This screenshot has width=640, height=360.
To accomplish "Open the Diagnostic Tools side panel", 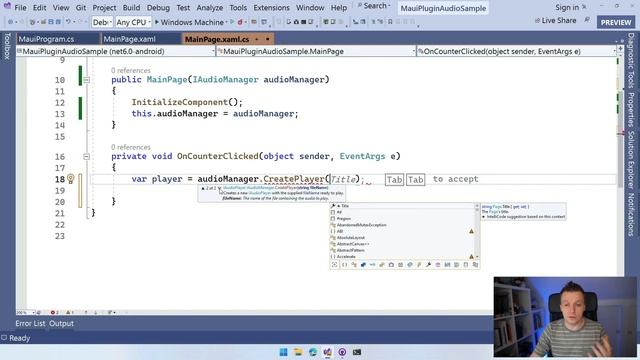I will [631, 60].
